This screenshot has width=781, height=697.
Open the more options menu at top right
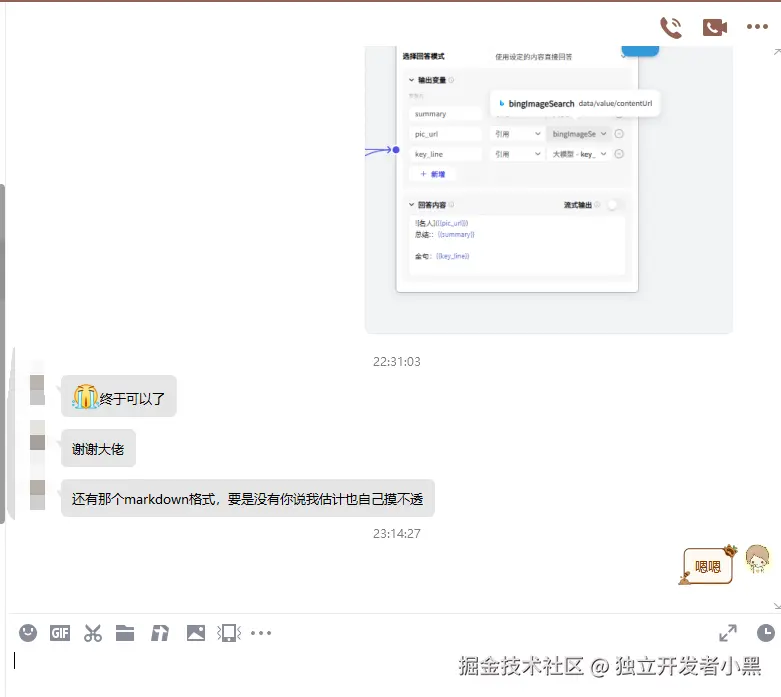coord(757,27)
